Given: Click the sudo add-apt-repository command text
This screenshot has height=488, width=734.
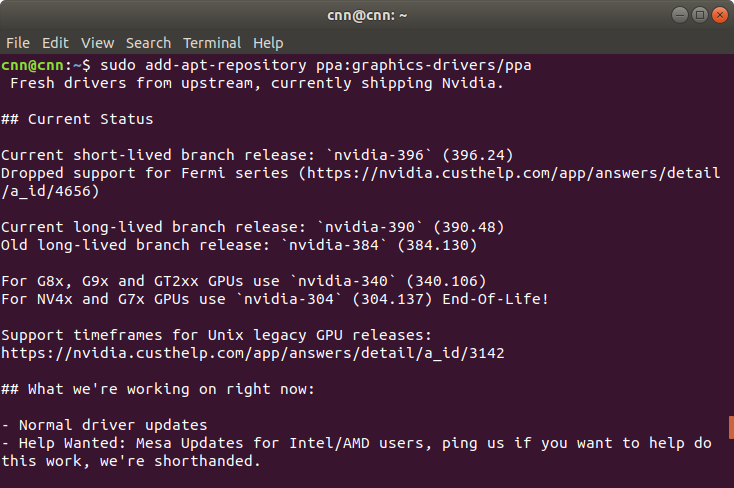Looking at the screenshot, I should coord(203,65).
